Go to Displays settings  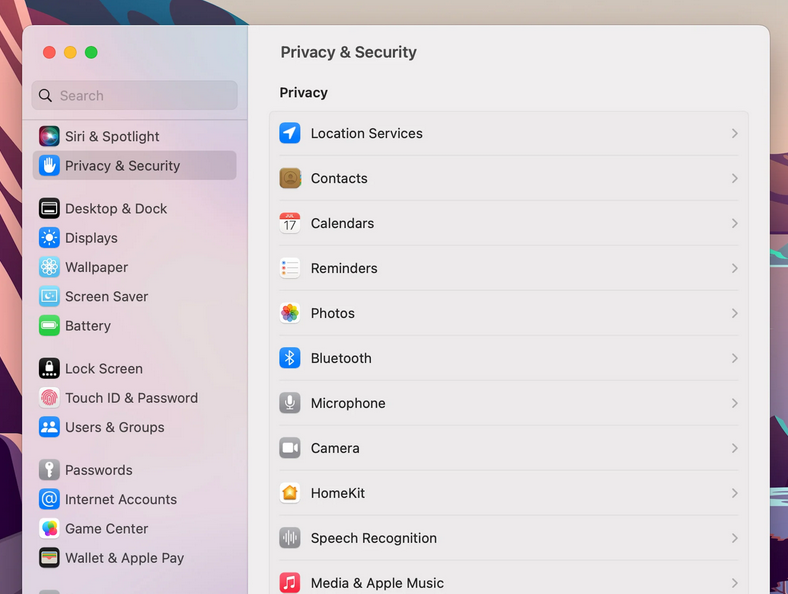pyautogui.click(x=134, y=238)
